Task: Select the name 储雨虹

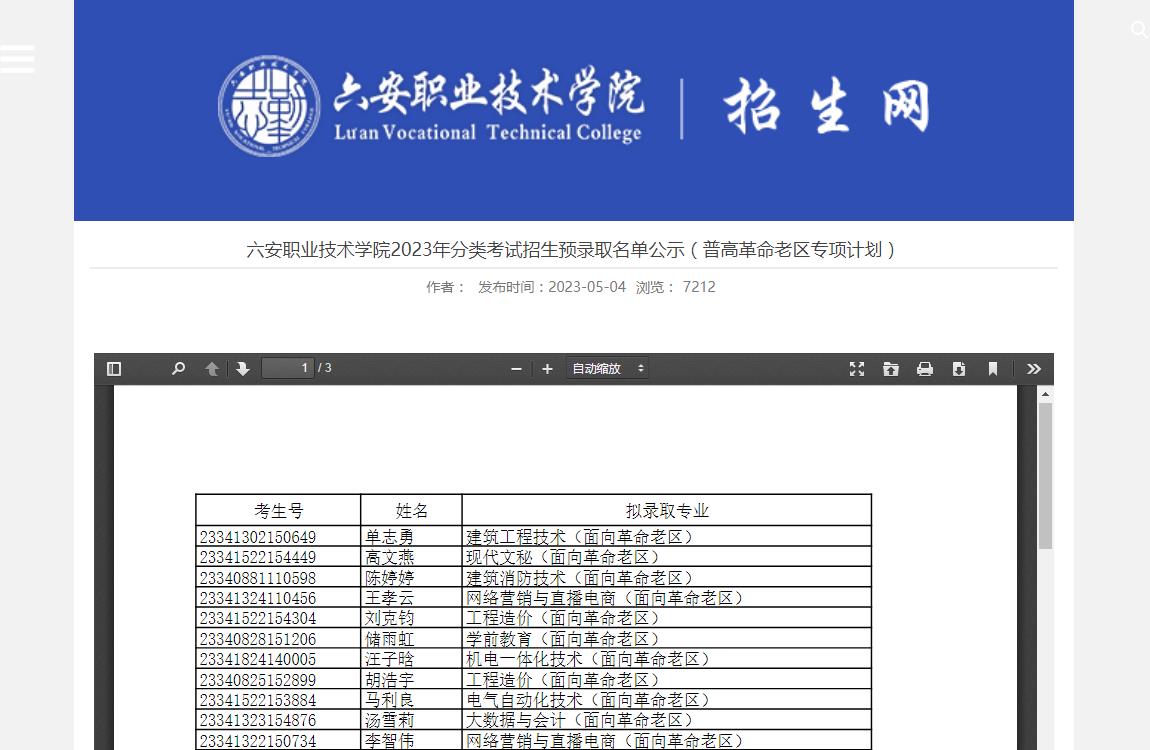Action: point(389,639)
